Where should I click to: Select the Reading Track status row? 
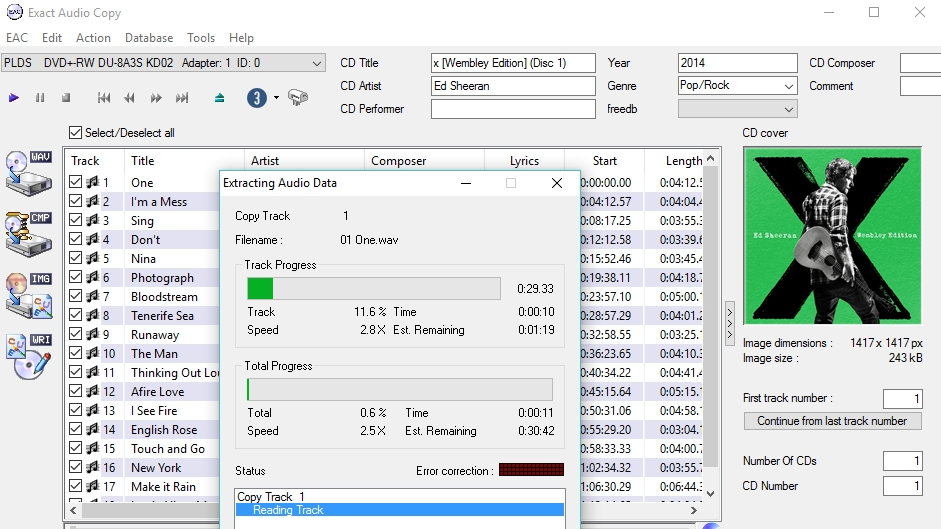(400, 510)
